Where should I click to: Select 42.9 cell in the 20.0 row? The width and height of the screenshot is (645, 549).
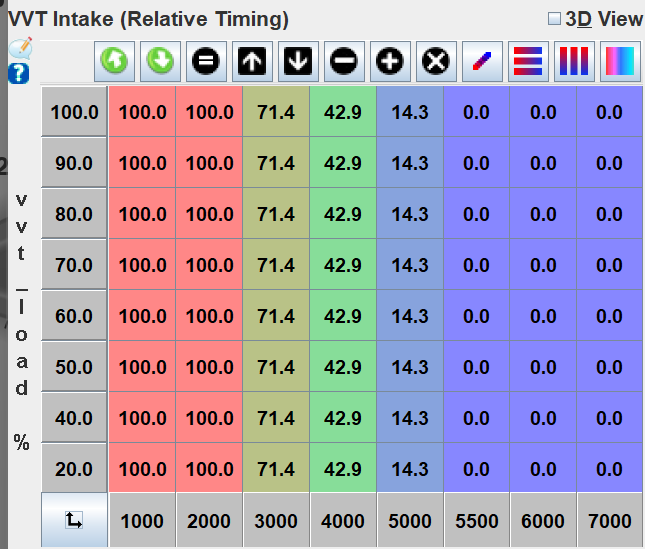coord(343,469)
